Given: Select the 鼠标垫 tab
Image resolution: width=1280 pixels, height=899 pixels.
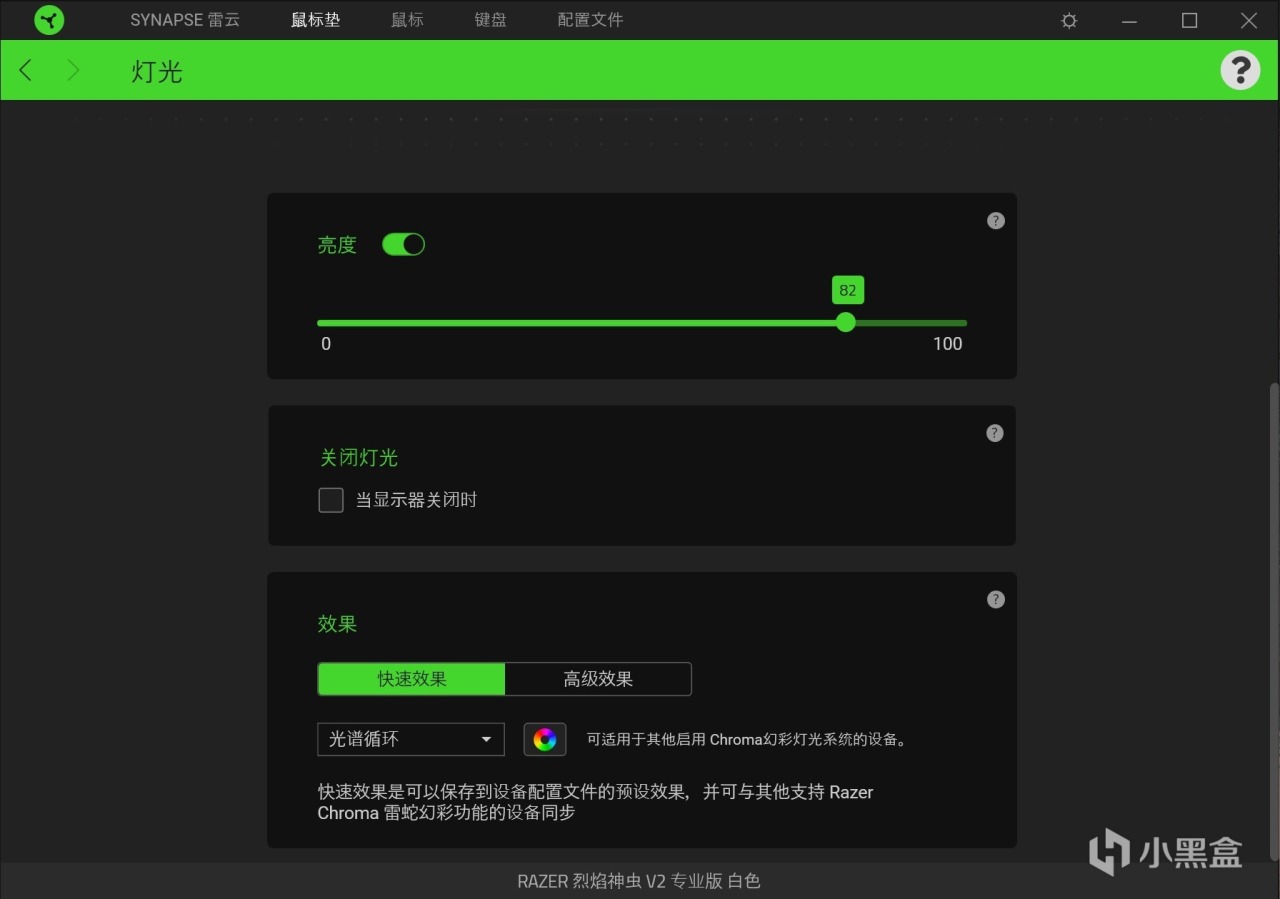Looking at the screenshot, I should (316, 20).
